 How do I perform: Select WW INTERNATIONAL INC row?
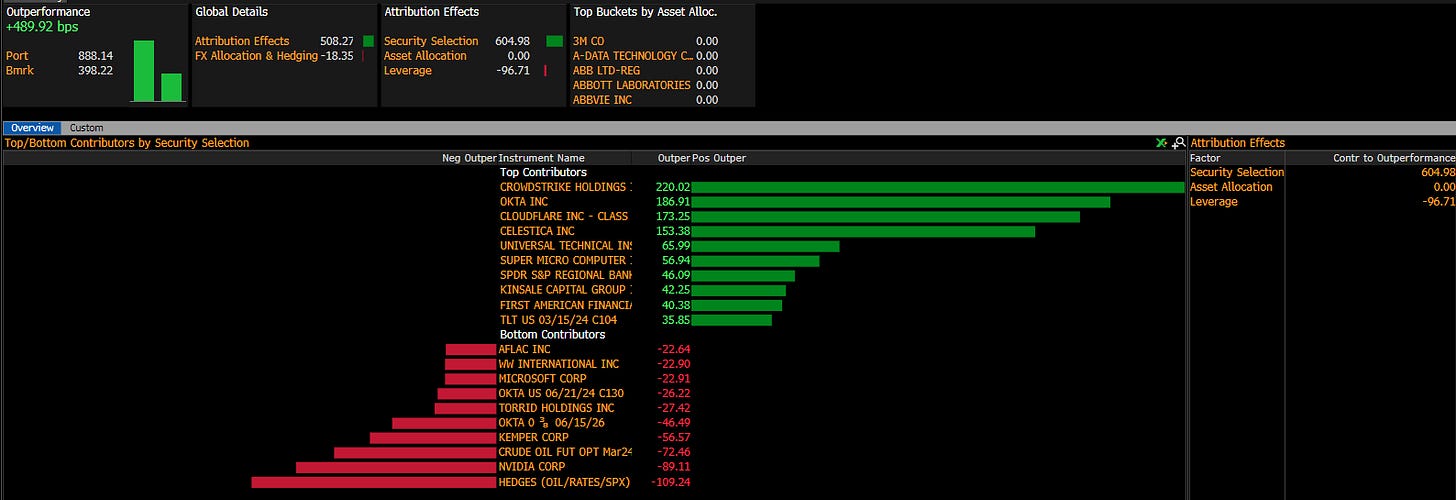tap(559, 364)
